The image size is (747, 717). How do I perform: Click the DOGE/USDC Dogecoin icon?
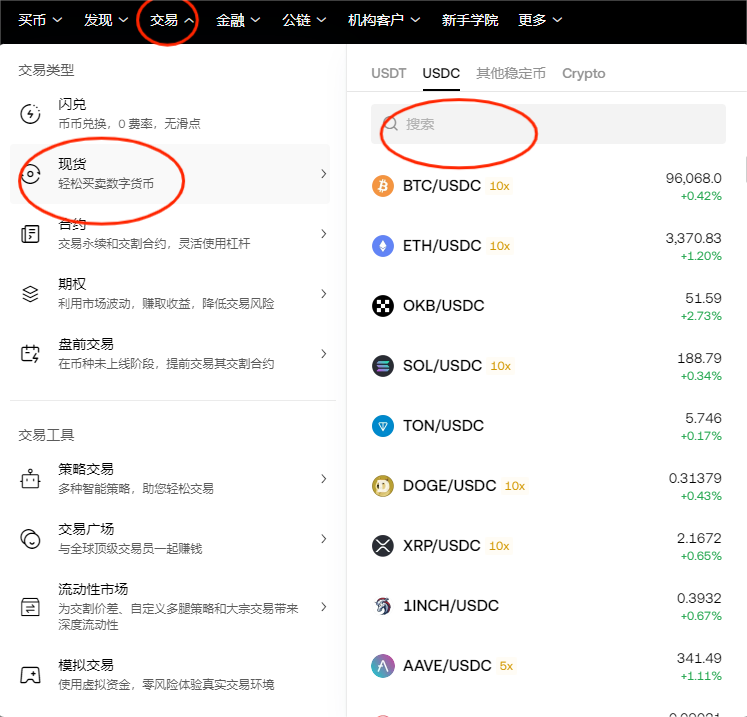pyautogui.click(x=383, y=486)
